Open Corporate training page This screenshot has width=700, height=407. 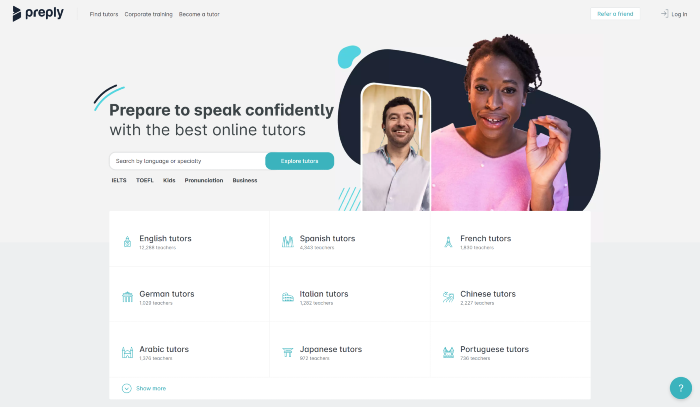148,14
